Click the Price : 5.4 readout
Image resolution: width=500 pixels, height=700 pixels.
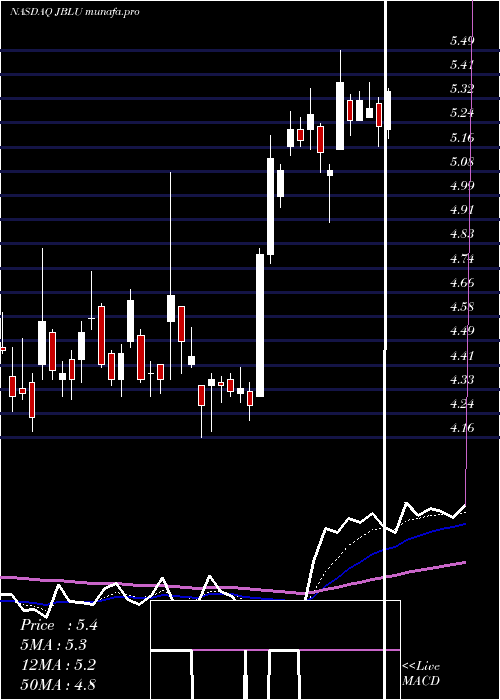(59, 625)
